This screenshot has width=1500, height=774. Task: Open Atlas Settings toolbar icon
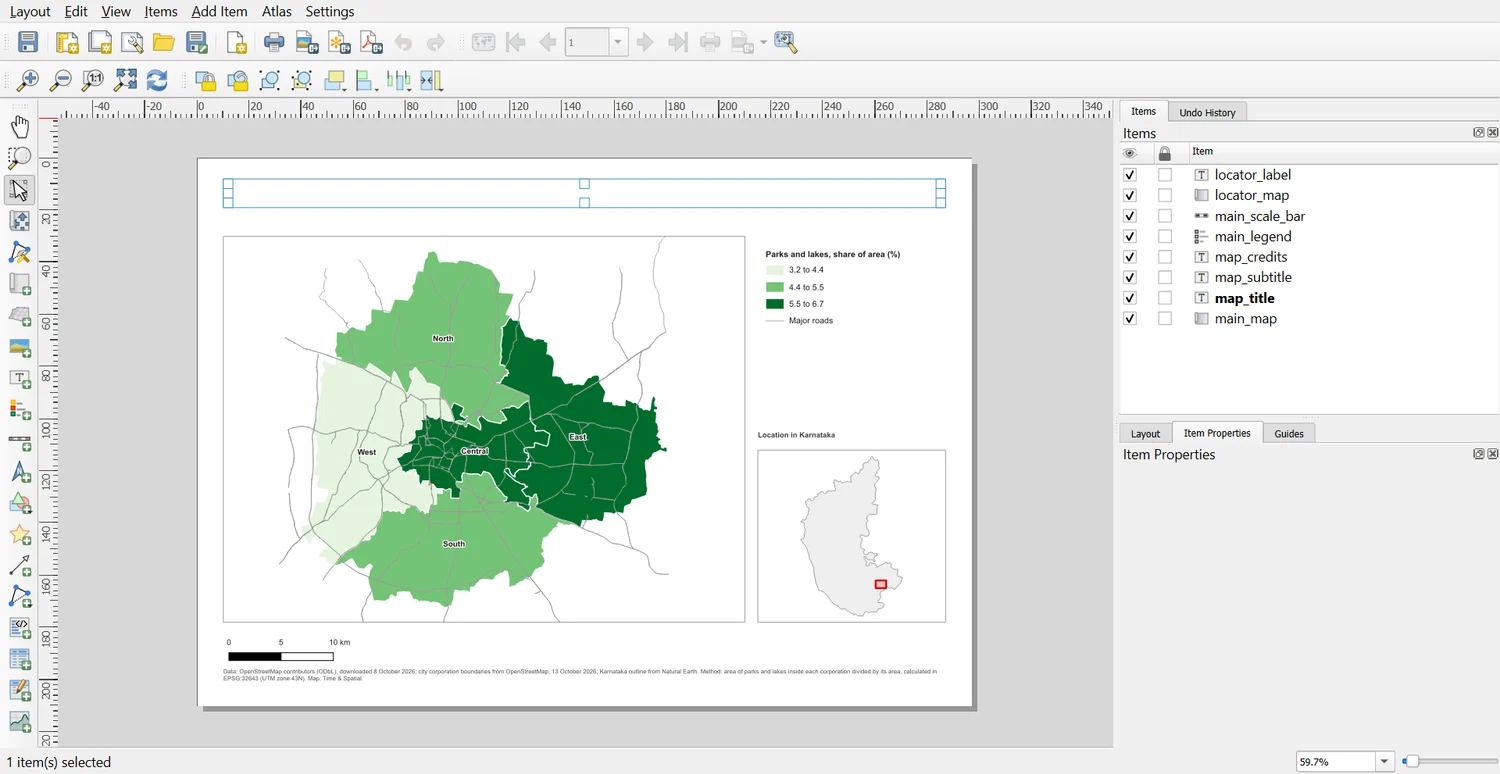[786, 42]
